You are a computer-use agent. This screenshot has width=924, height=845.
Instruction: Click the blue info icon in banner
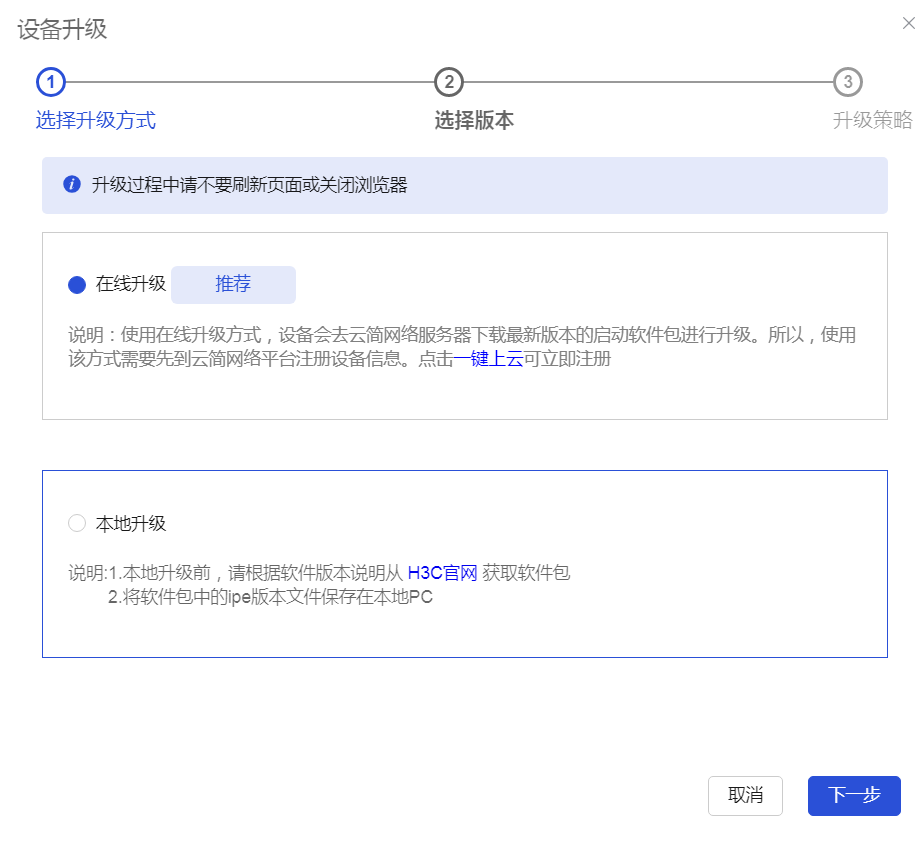pyautogui.click(x=71, y=185)
